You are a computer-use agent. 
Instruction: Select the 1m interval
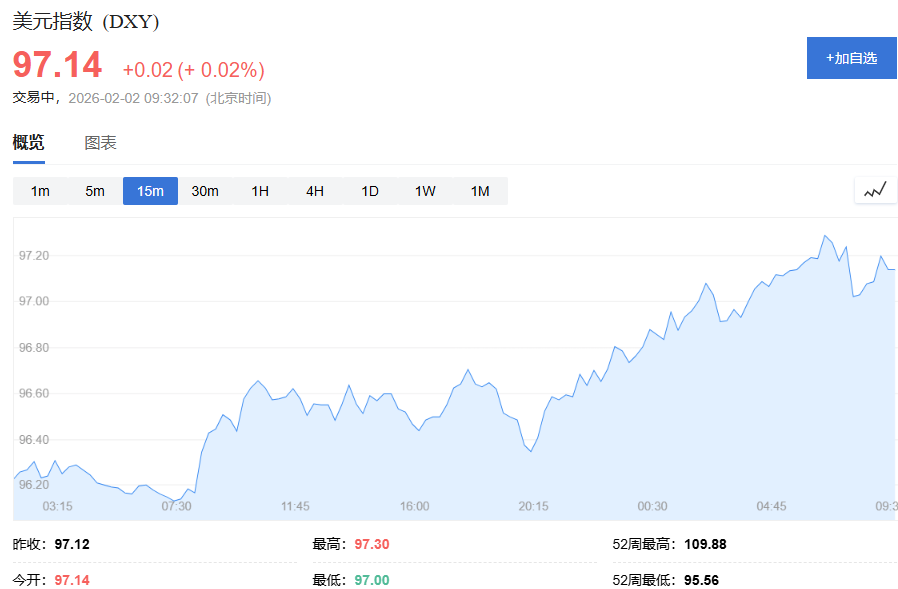click(40, 191)
